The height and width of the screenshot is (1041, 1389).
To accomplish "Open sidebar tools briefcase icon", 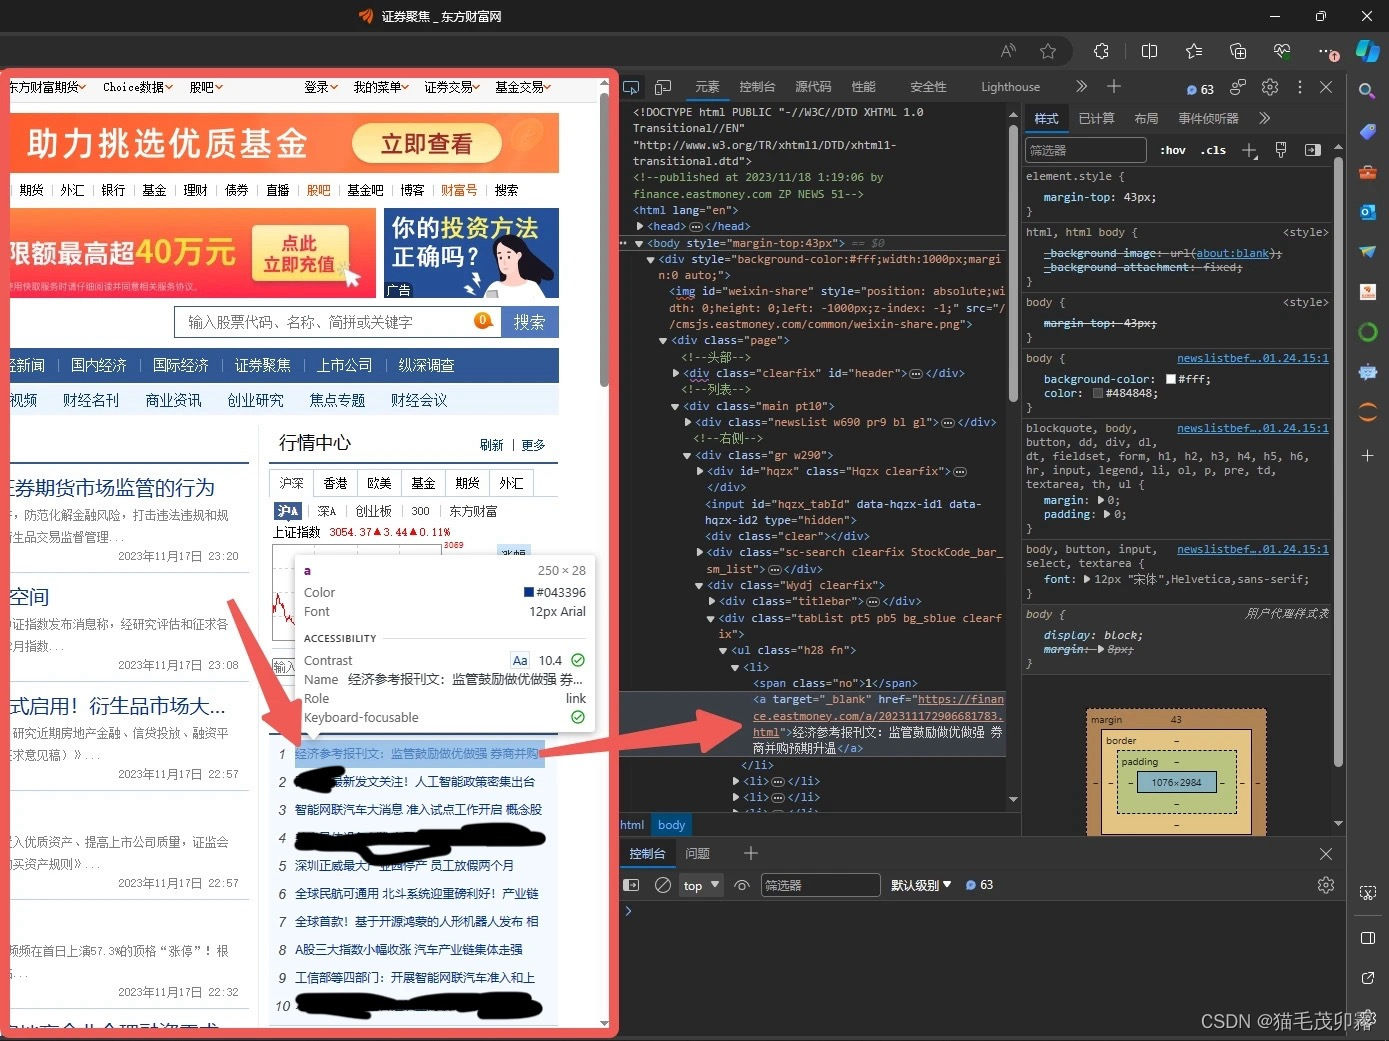I will click(1367, 171).
